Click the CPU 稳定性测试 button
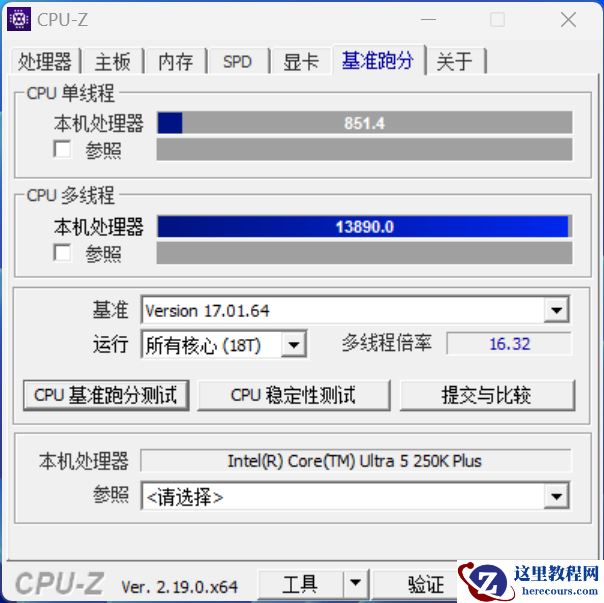 tap(294, 395)
